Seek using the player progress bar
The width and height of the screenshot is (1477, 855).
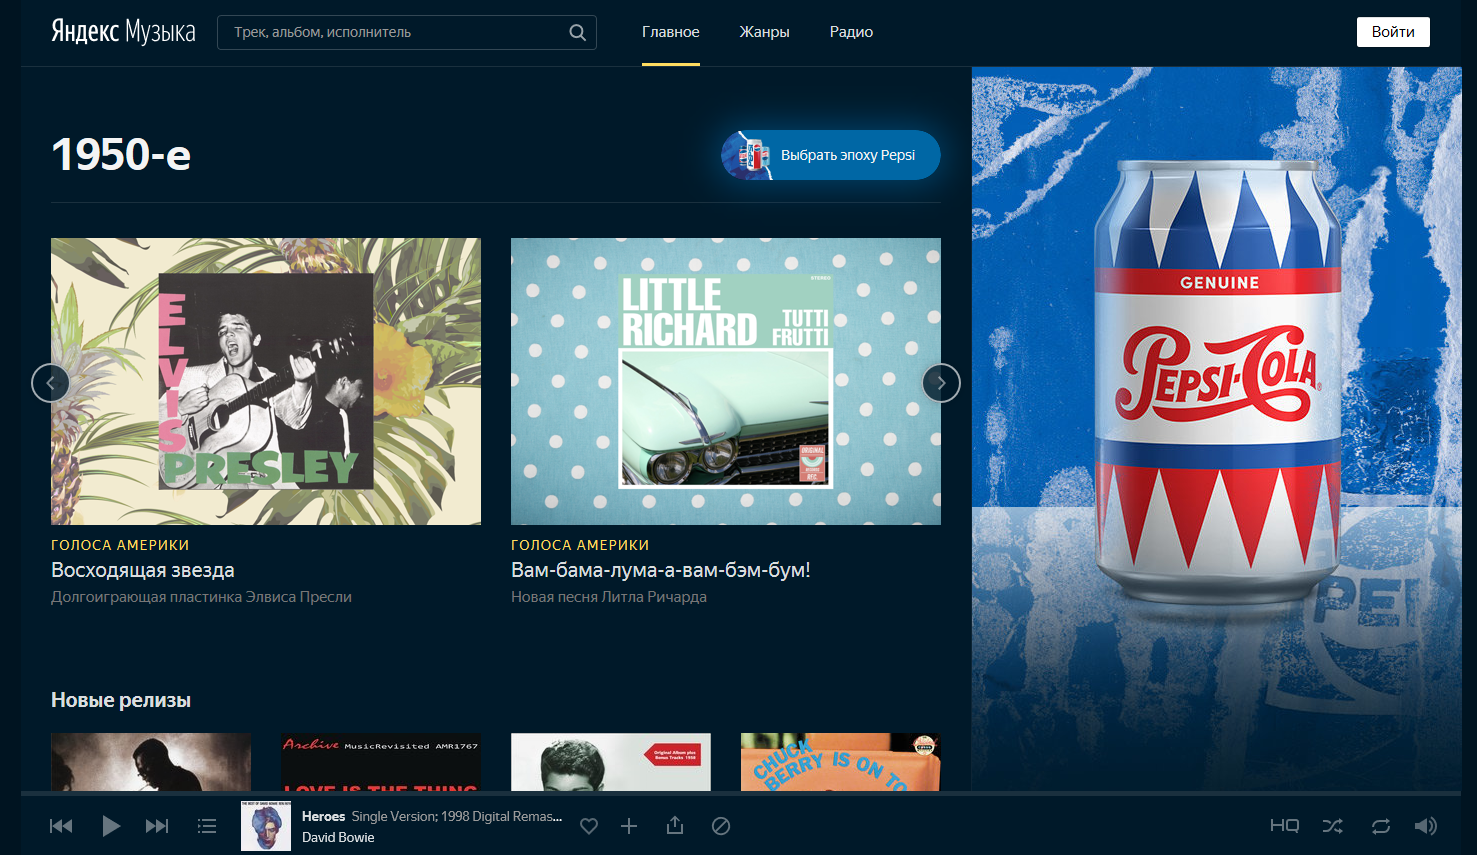tap(741, 794)
